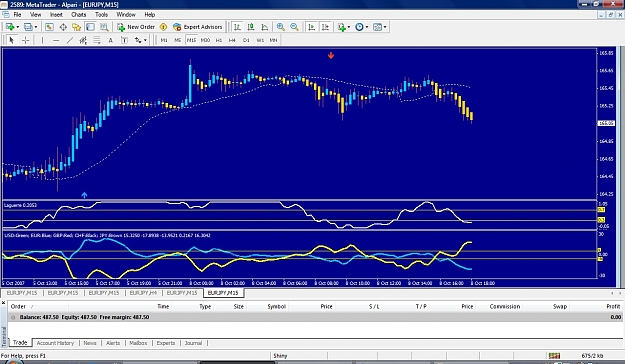Switch chart to D1 timeframe
Image resolution: width=625 pixels, height=364 pixels.
coord(246,40)
